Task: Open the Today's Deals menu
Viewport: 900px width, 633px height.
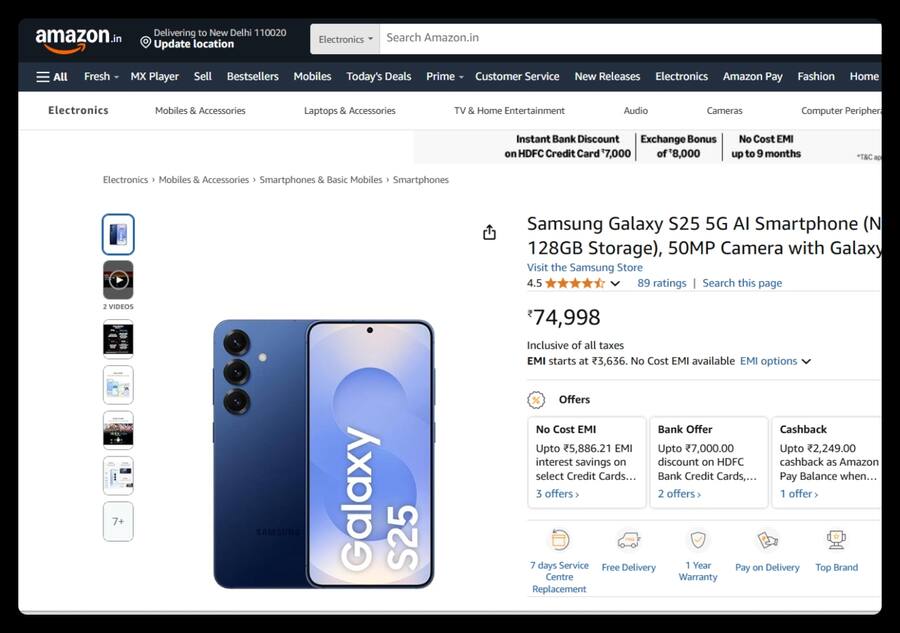Action: (378, 76)
